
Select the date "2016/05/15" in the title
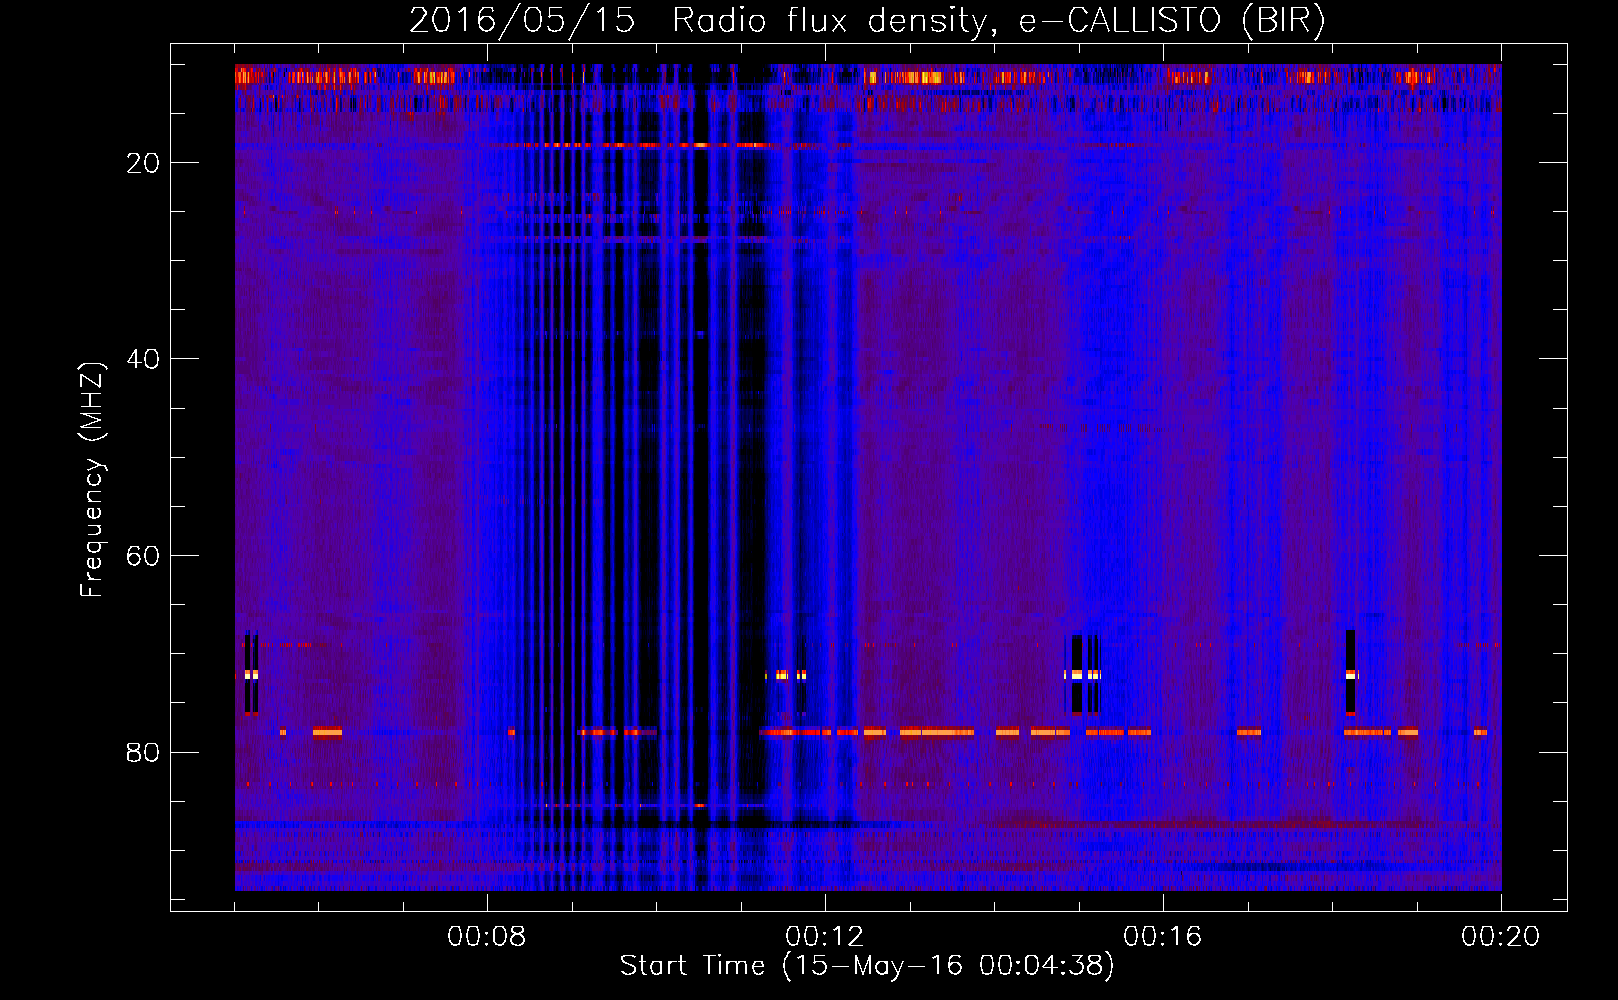pyautogui.click(x=522, y=21)
